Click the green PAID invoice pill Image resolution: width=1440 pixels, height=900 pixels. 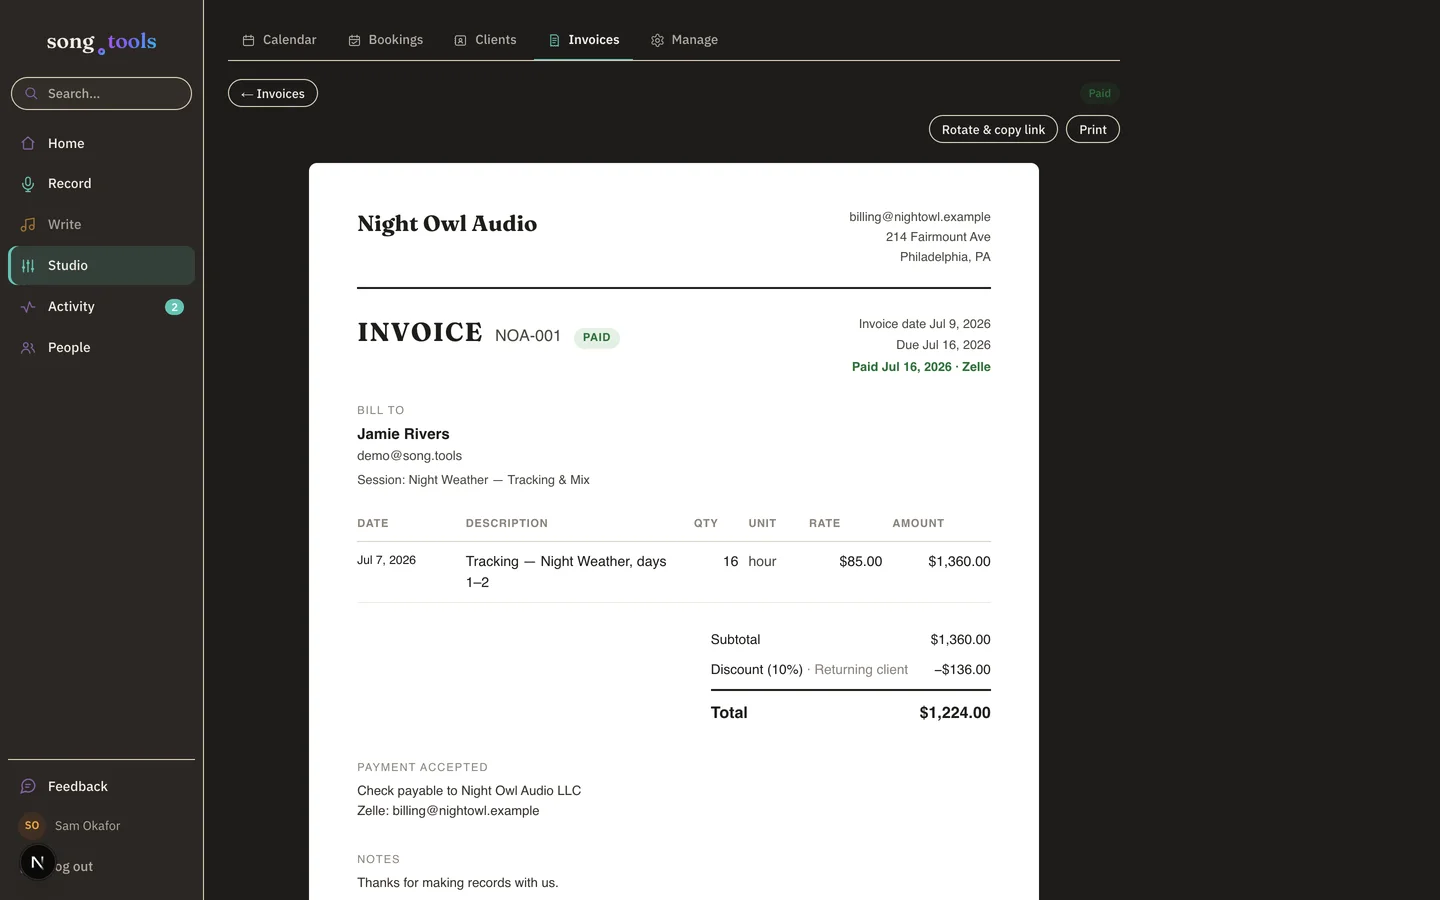(x=597, y=337)
